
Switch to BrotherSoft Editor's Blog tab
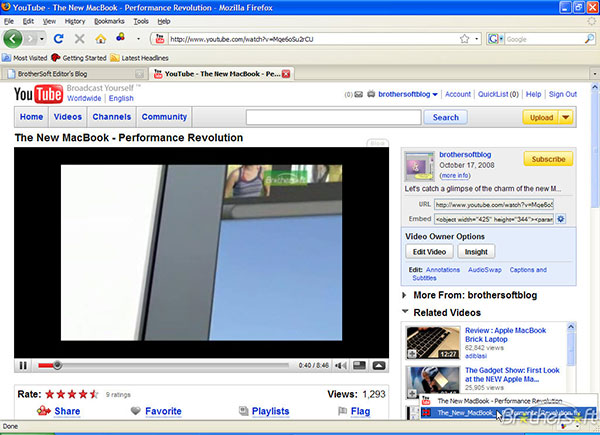[74, 74]
